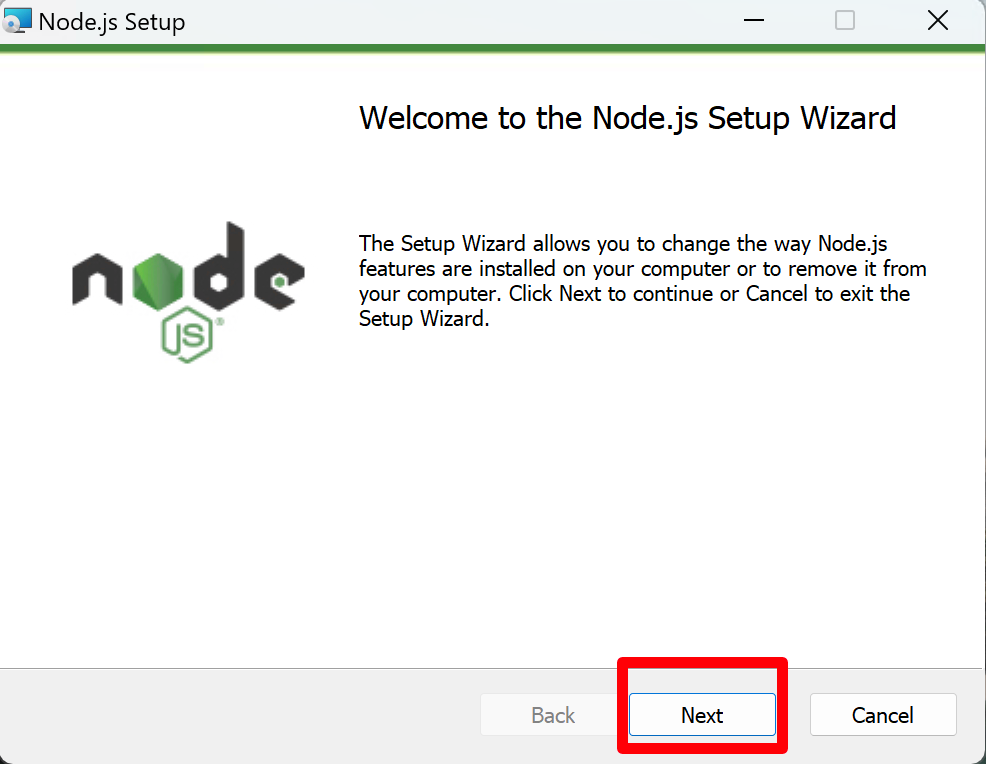Click the 'Welcome to the Node.js Setup Wizard' heading
986x764 pixels.
pos(627,118)
